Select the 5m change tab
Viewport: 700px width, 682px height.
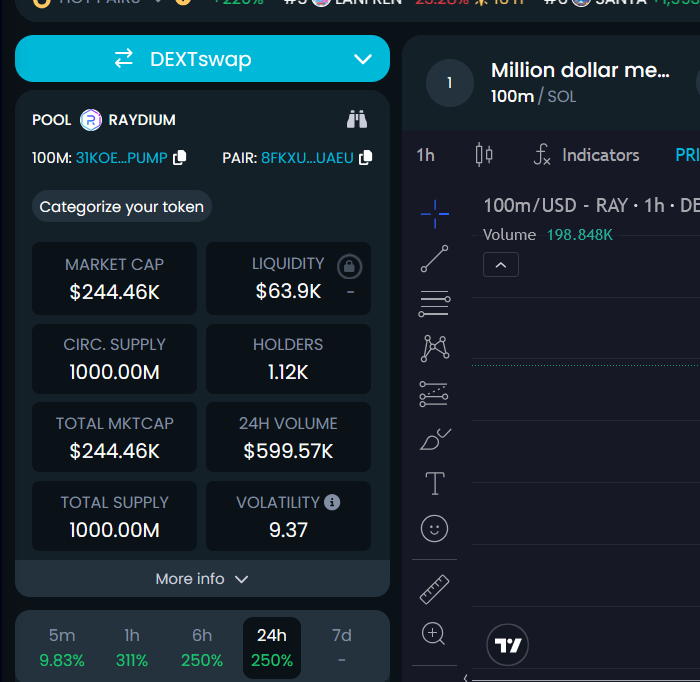pyautogui.click(x=62, y=647)
